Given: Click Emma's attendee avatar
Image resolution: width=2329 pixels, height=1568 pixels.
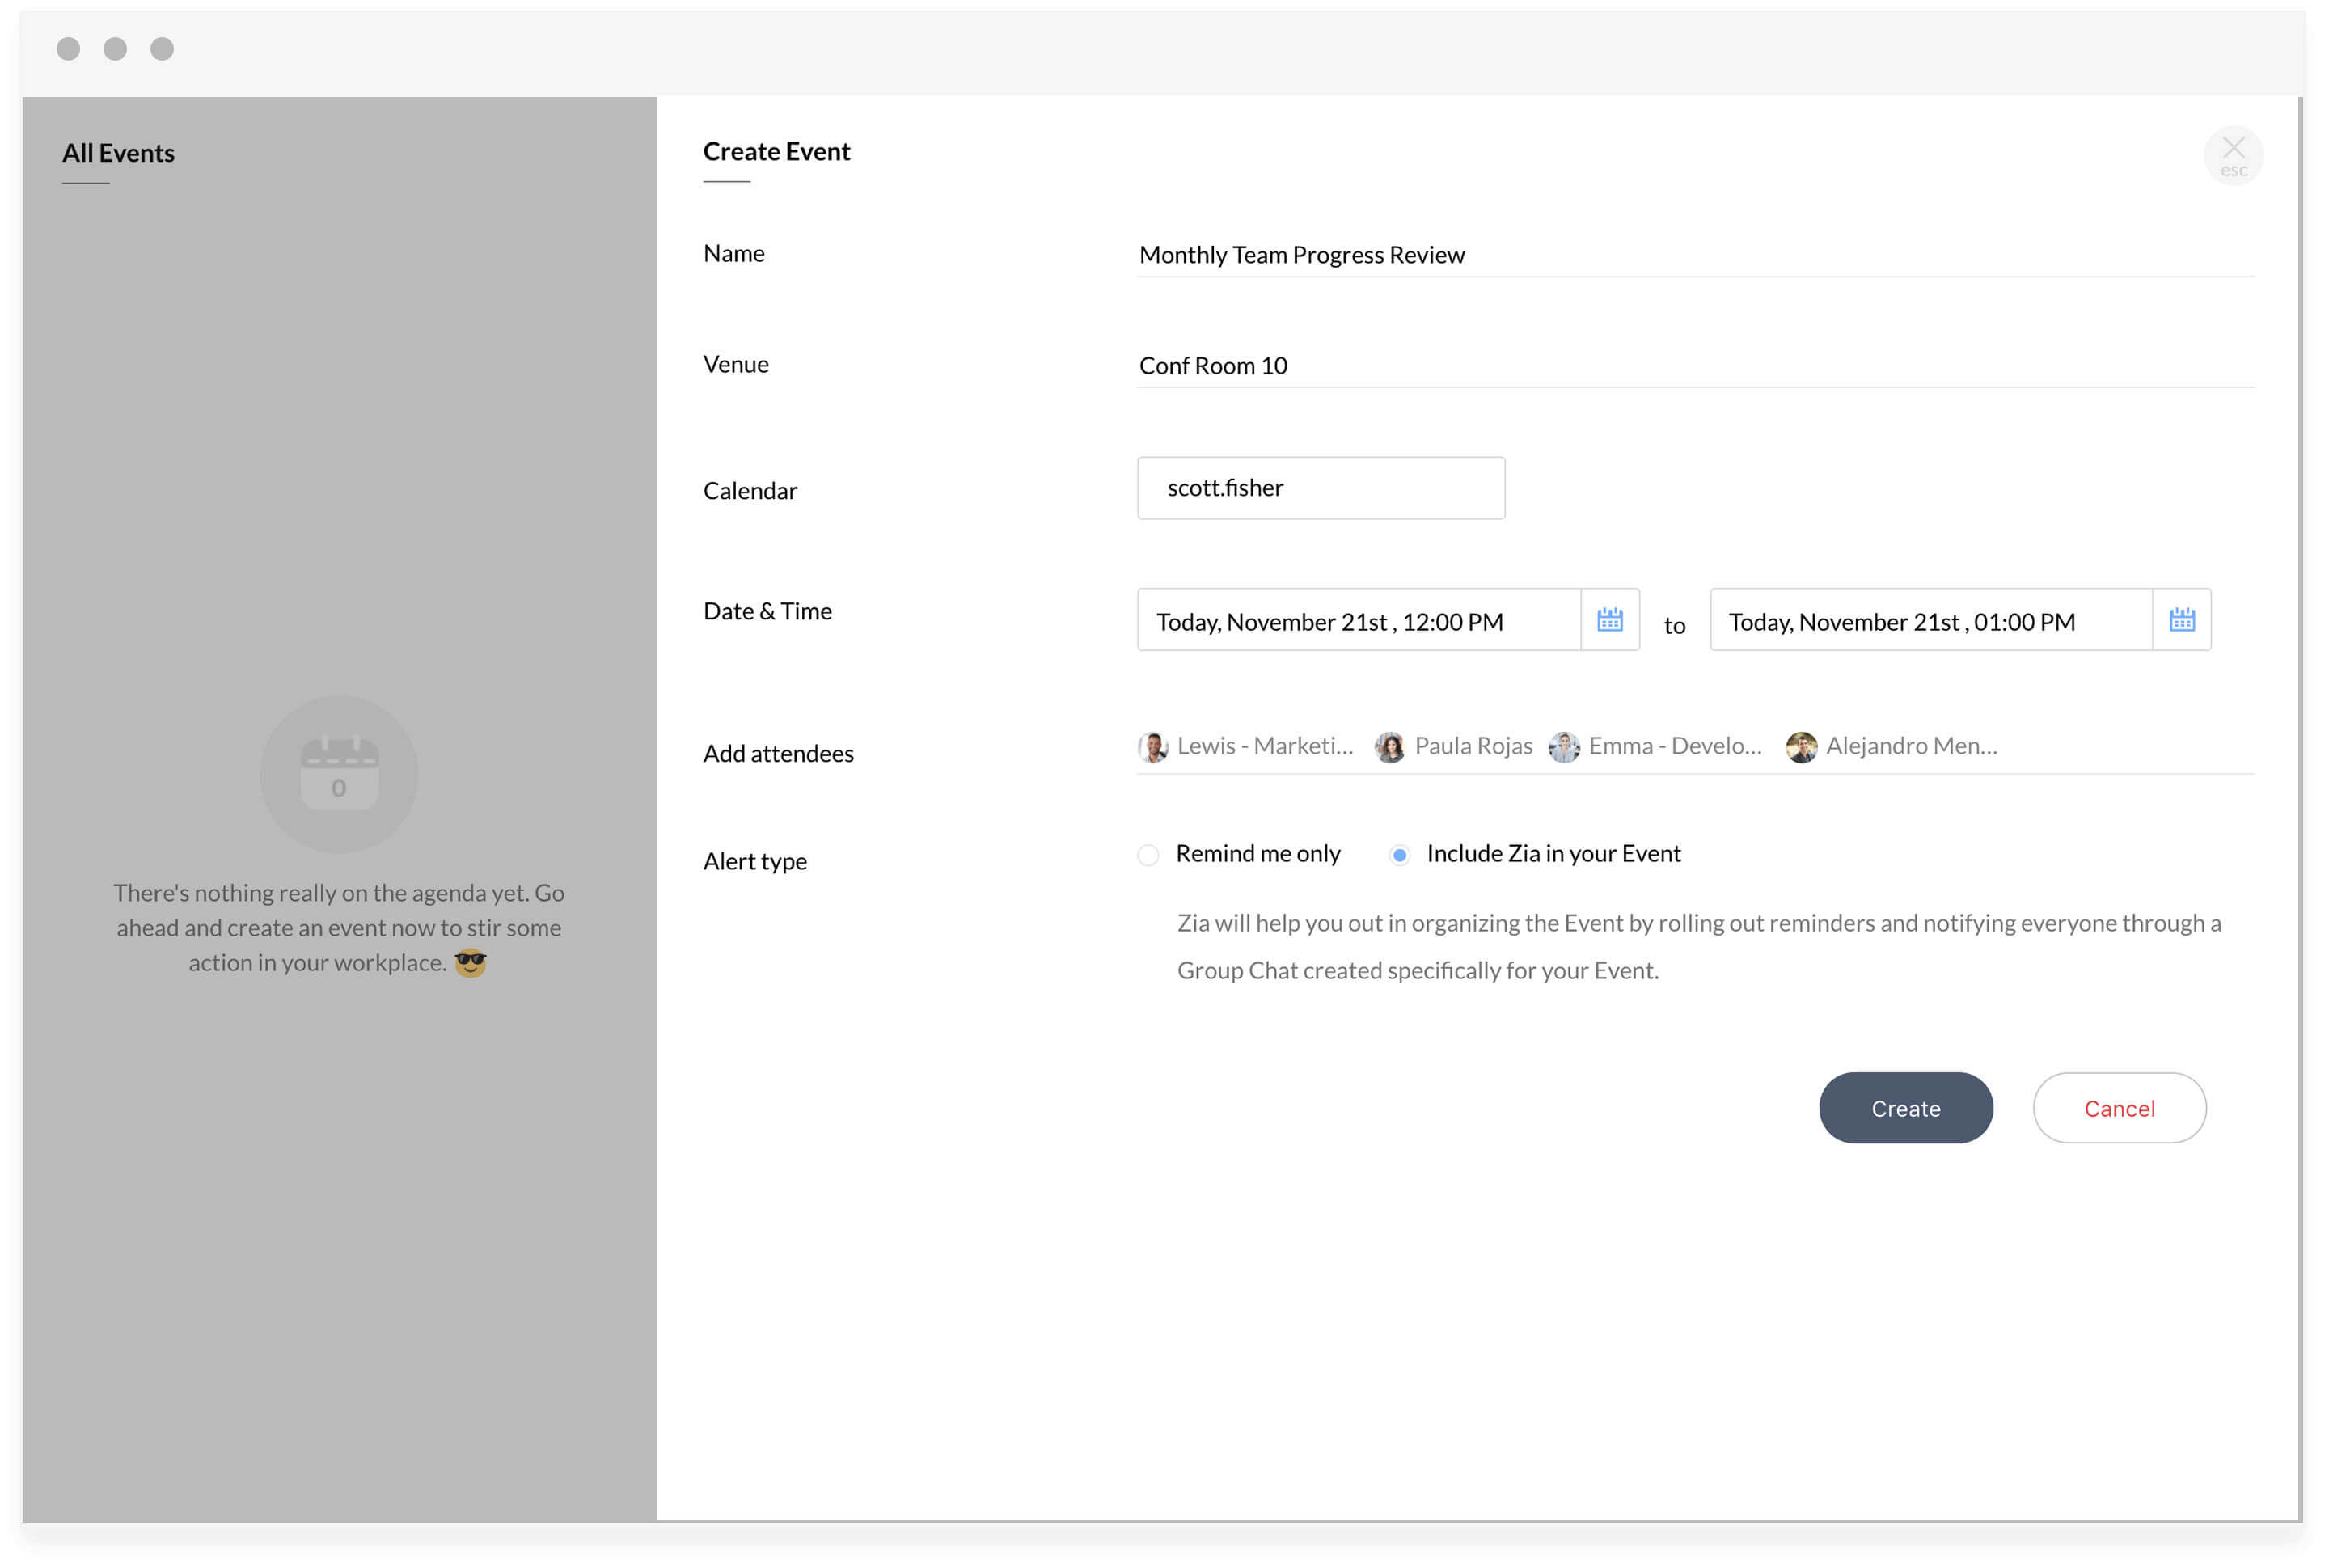Looking at the screenshot, I should pos(1563,747).
